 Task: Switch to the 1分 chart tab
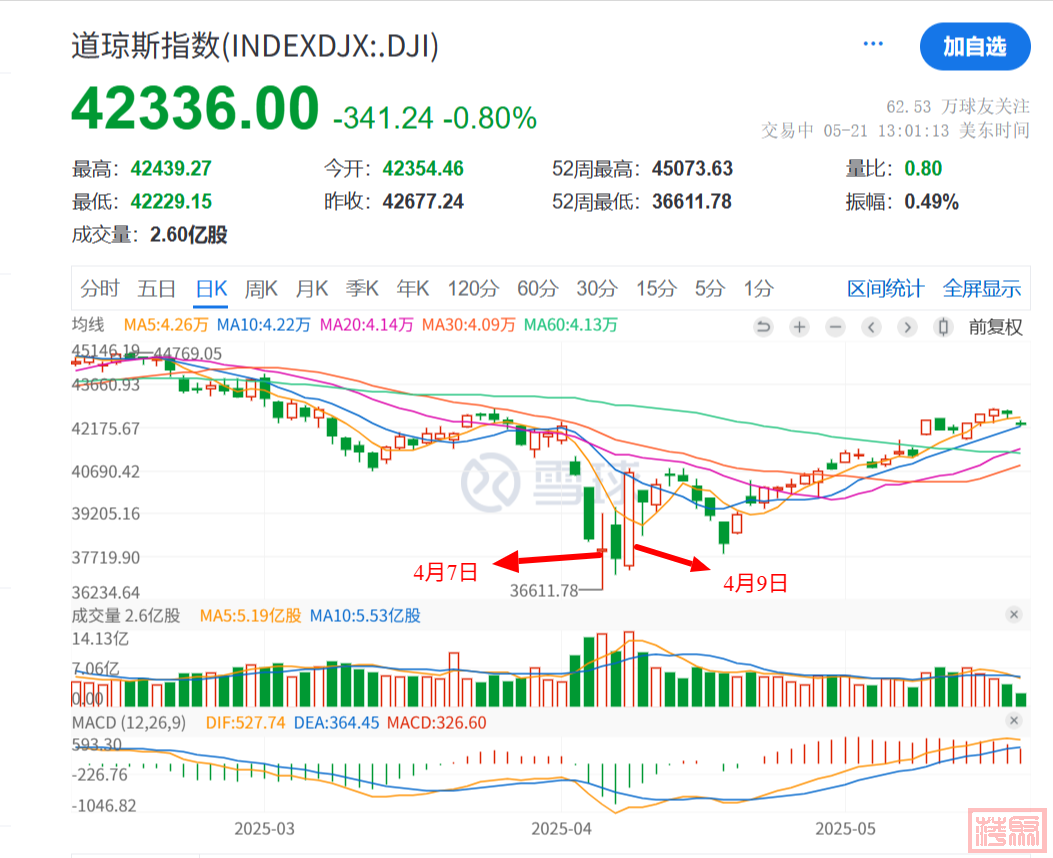pos(758,289)
